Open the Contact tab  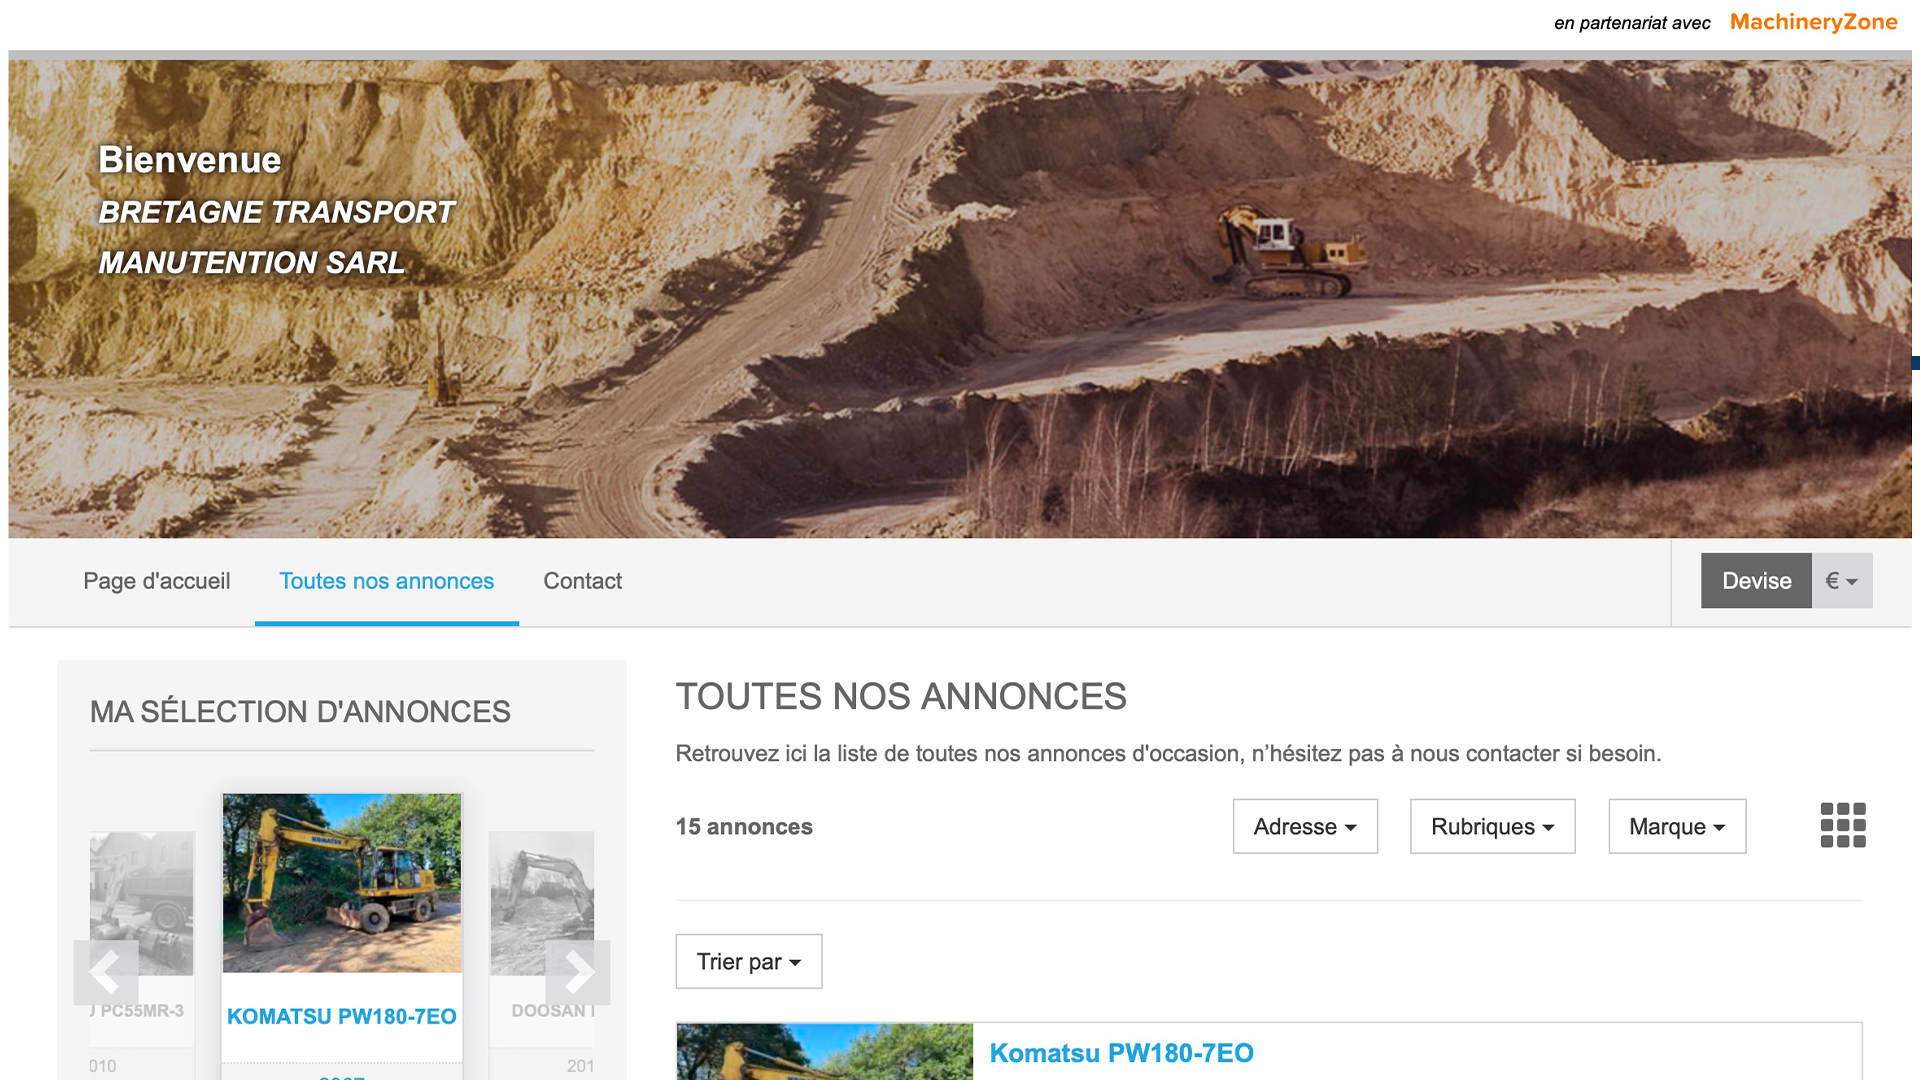click(x=583, y=581)
